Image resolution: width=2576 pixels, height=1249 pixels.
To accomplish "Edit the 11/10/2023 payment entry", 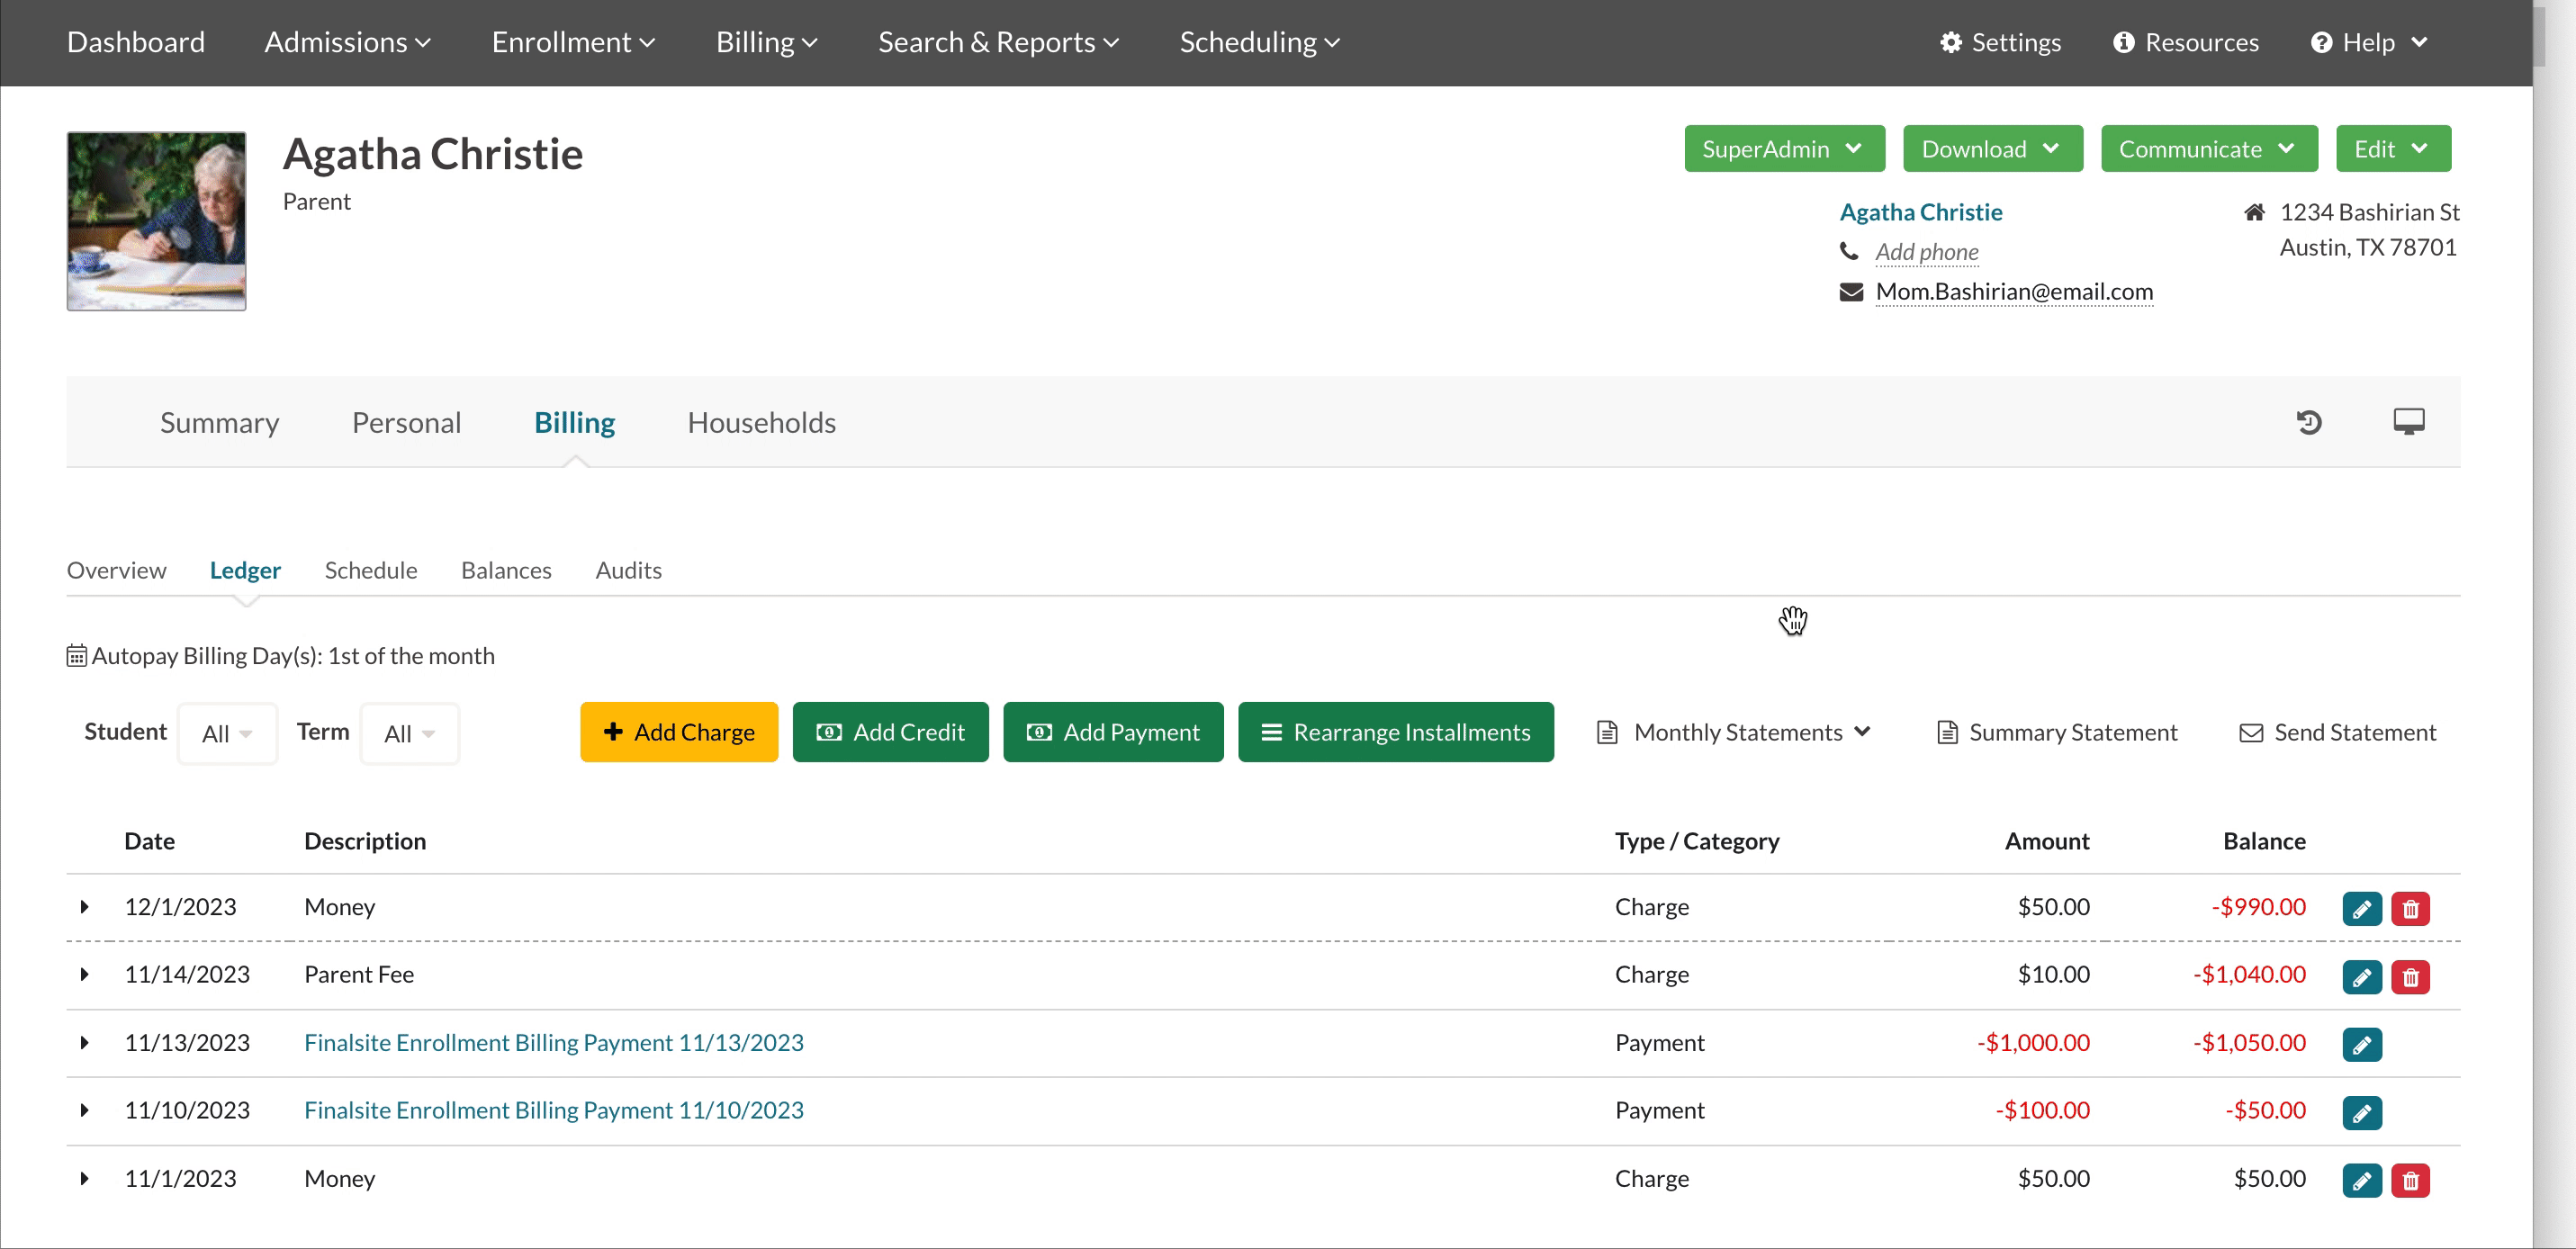I will 2361,1113.
